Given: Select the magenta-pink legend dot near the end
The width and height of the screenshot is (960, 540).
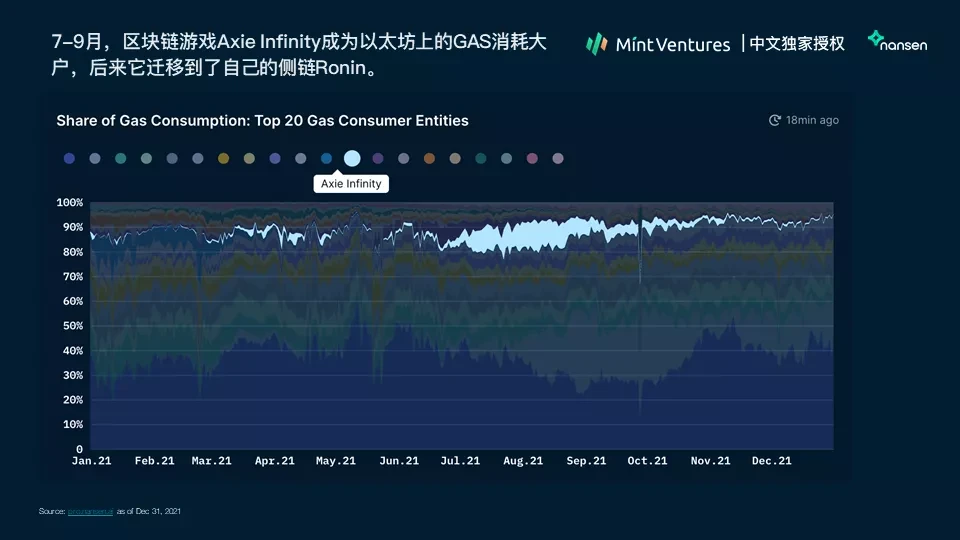Looking at the screenshot, I should click(x=532, y=159).
